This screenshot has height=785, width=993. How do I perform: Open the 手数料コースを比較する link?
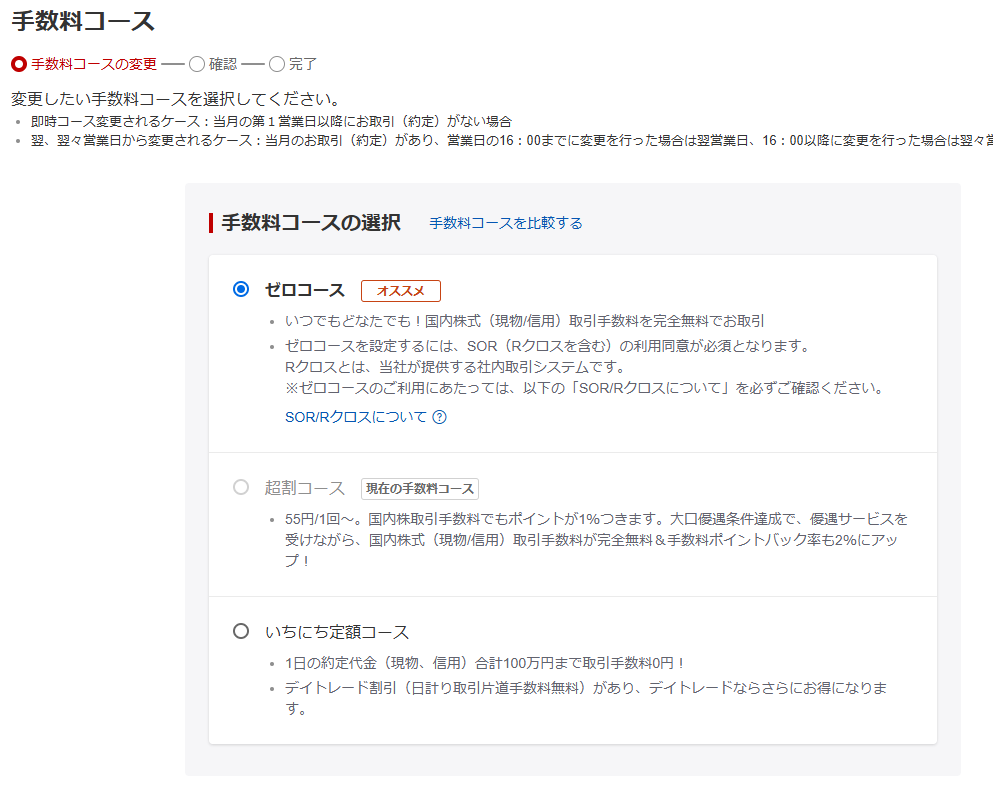point(505,223)
